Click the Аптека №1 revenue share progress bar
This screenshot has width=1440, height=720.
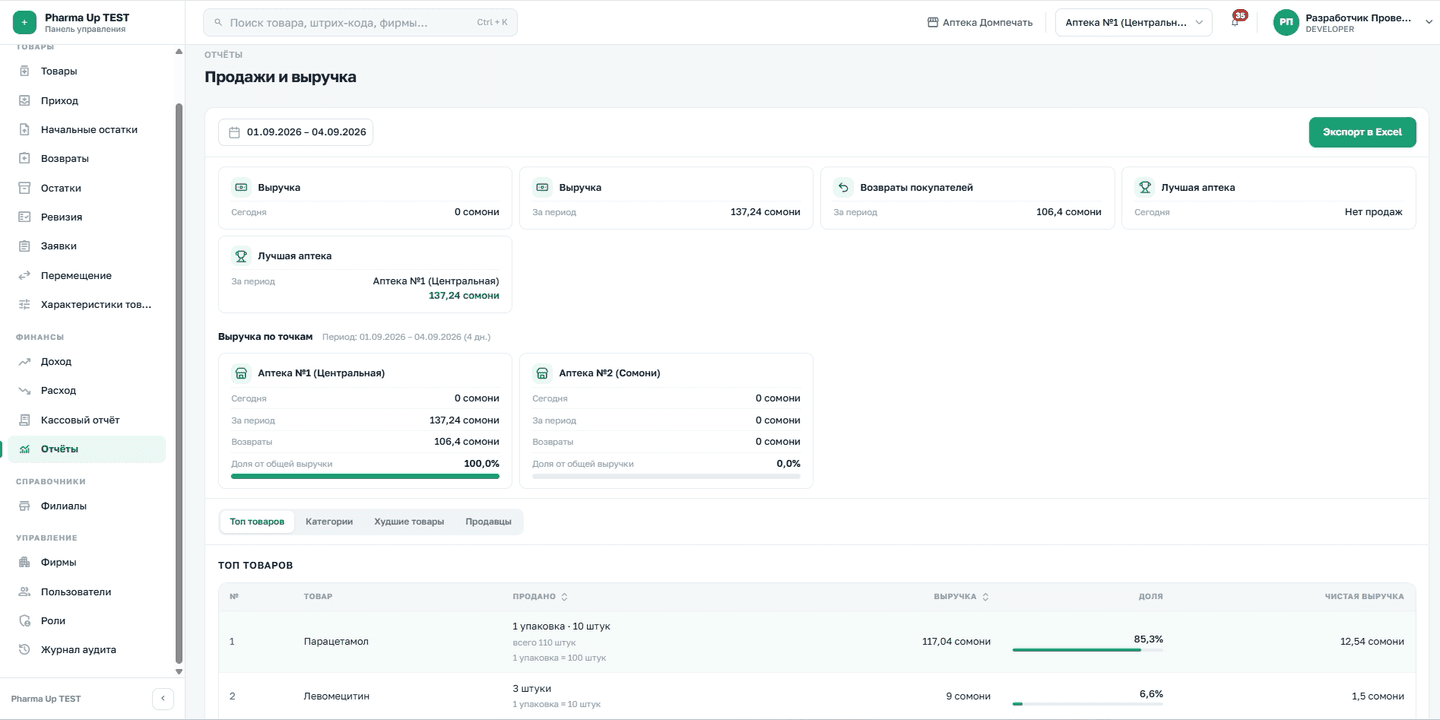pos(365,476)
